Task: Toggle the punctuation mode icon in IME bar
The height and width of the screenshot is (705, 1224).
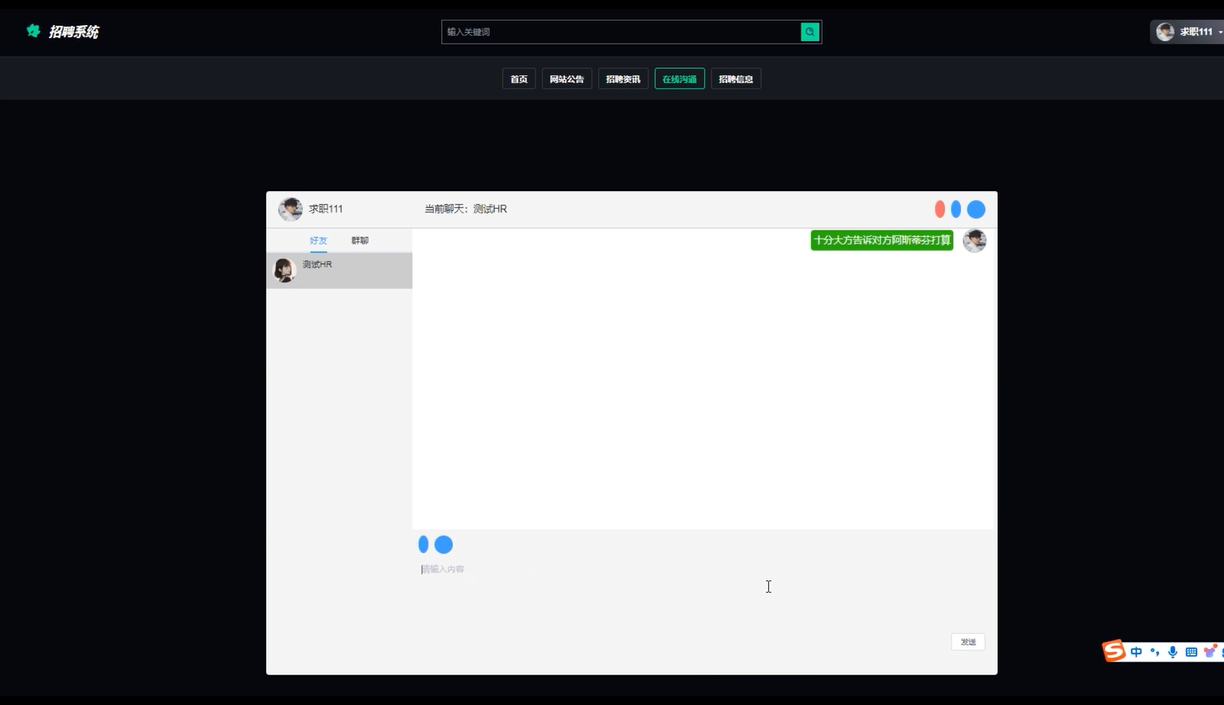Action: click(1155, 652)
